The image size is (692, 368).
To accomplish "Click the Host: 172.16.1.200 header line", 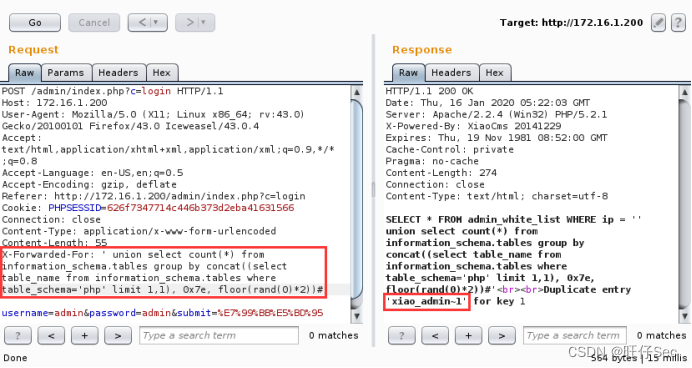I will pos(54,103).
